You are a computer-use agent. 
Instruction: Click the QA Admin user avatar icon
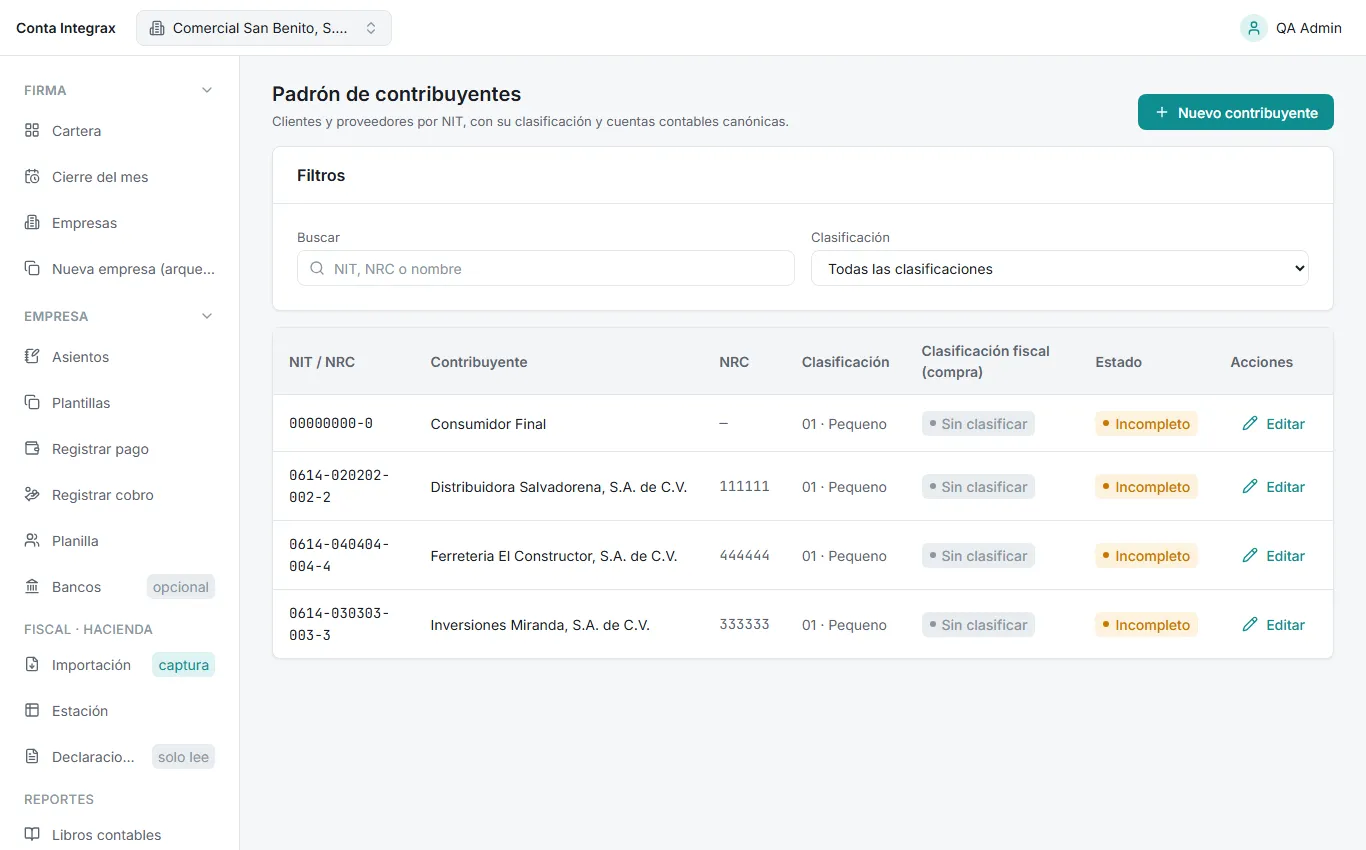1254,28
